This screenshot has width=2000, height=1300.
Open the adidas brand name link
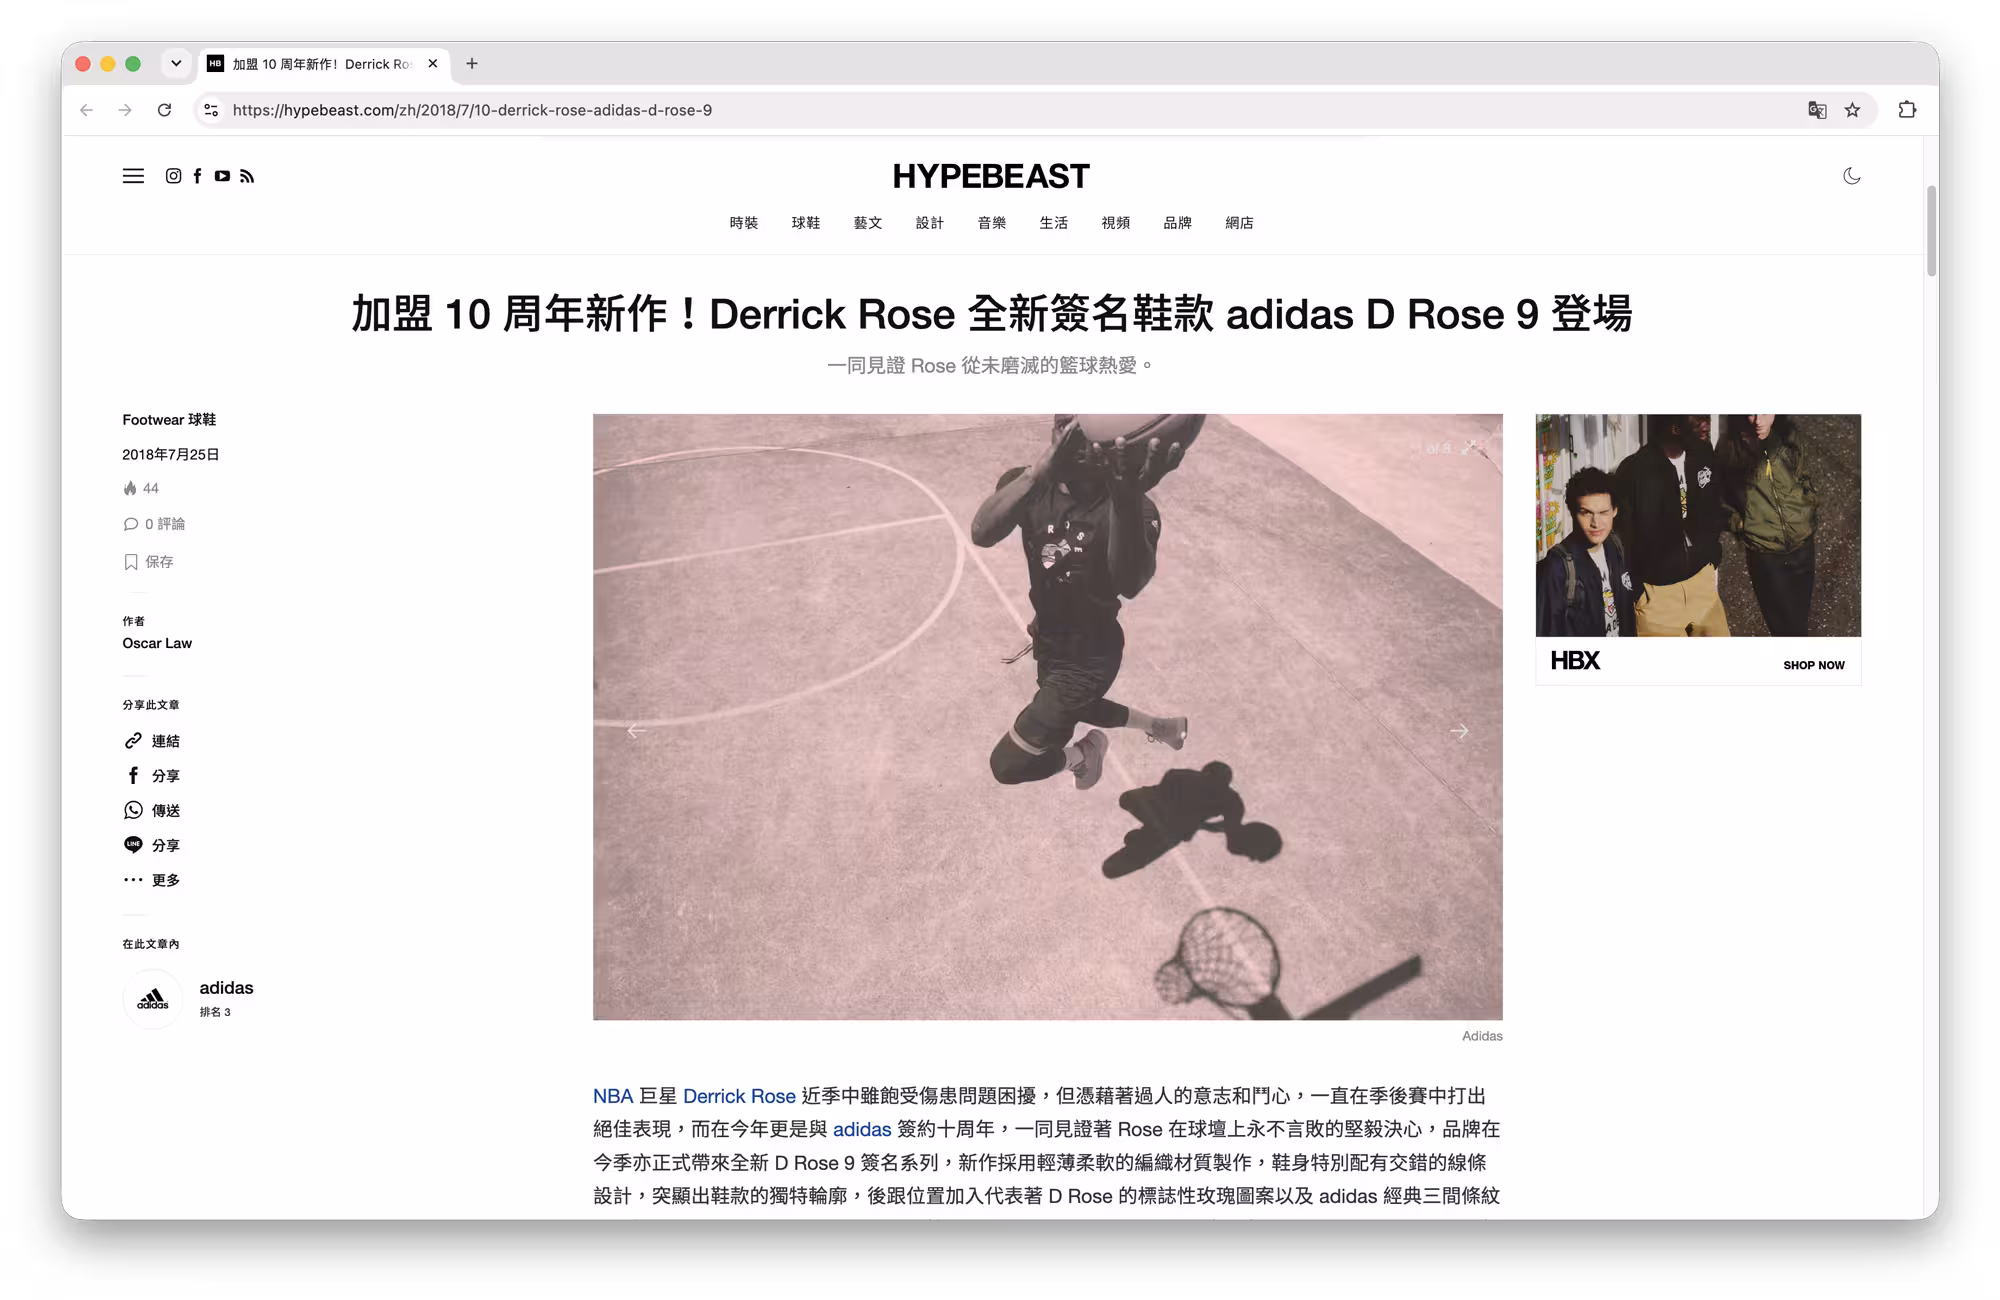(x=226, y=988)
